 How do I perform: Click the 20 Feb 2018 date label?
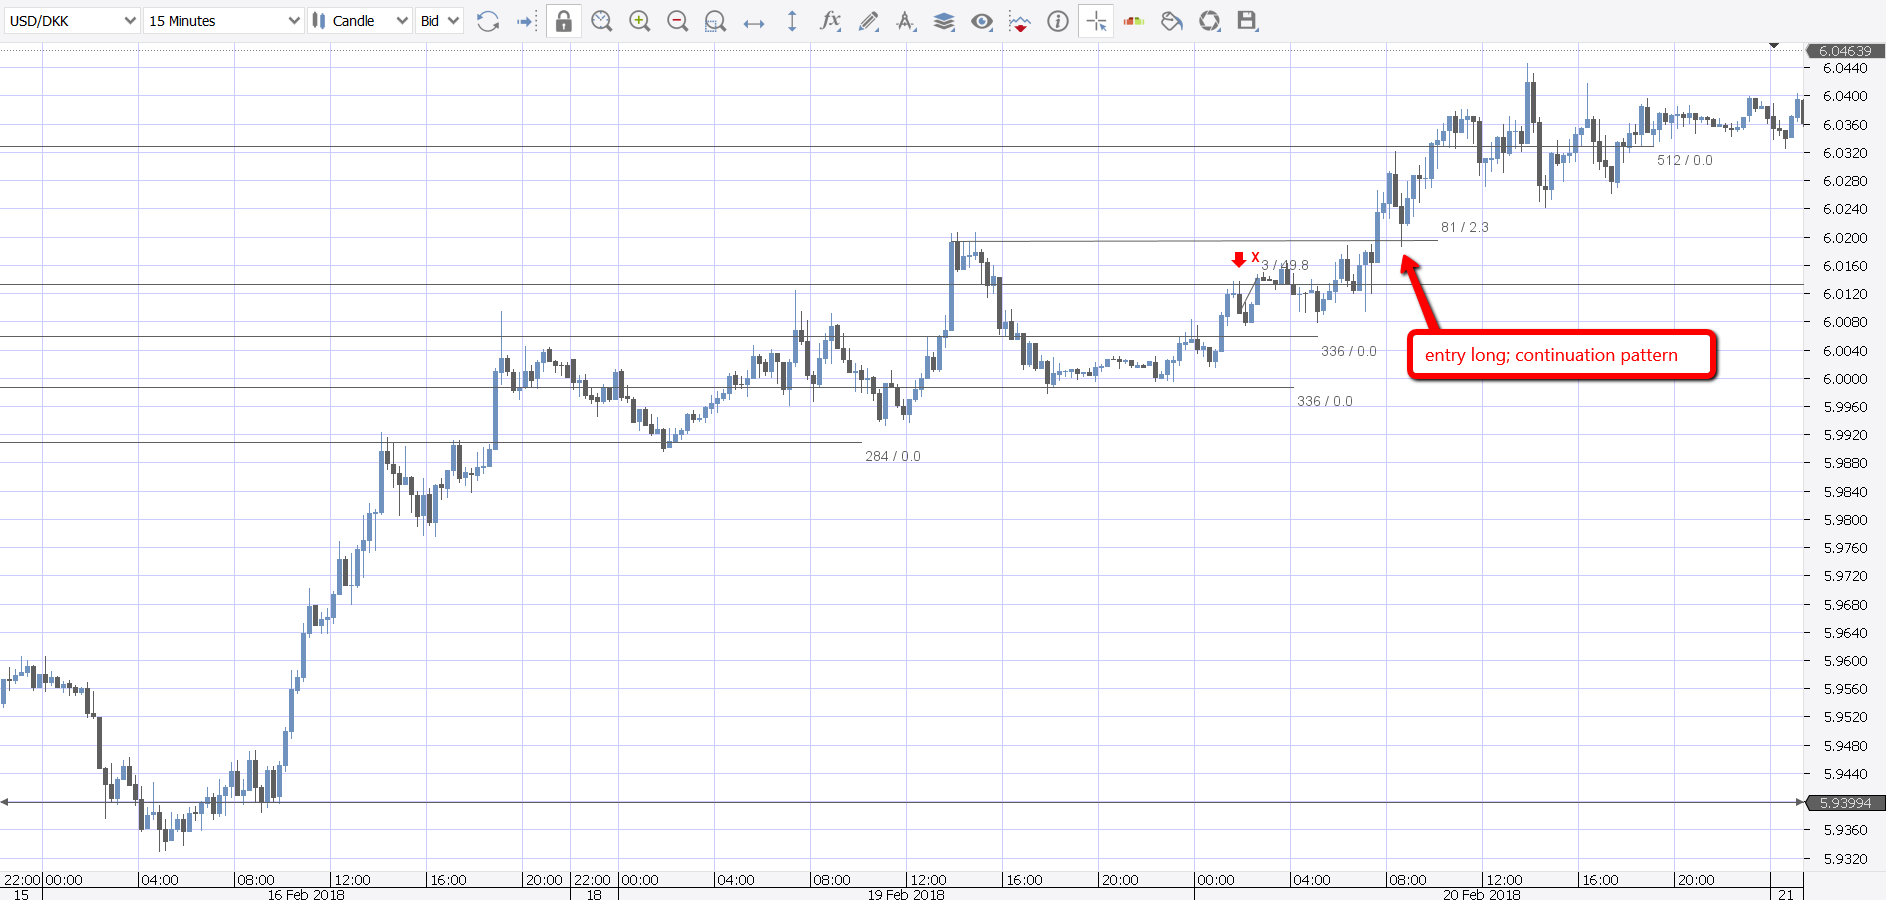1482,894
